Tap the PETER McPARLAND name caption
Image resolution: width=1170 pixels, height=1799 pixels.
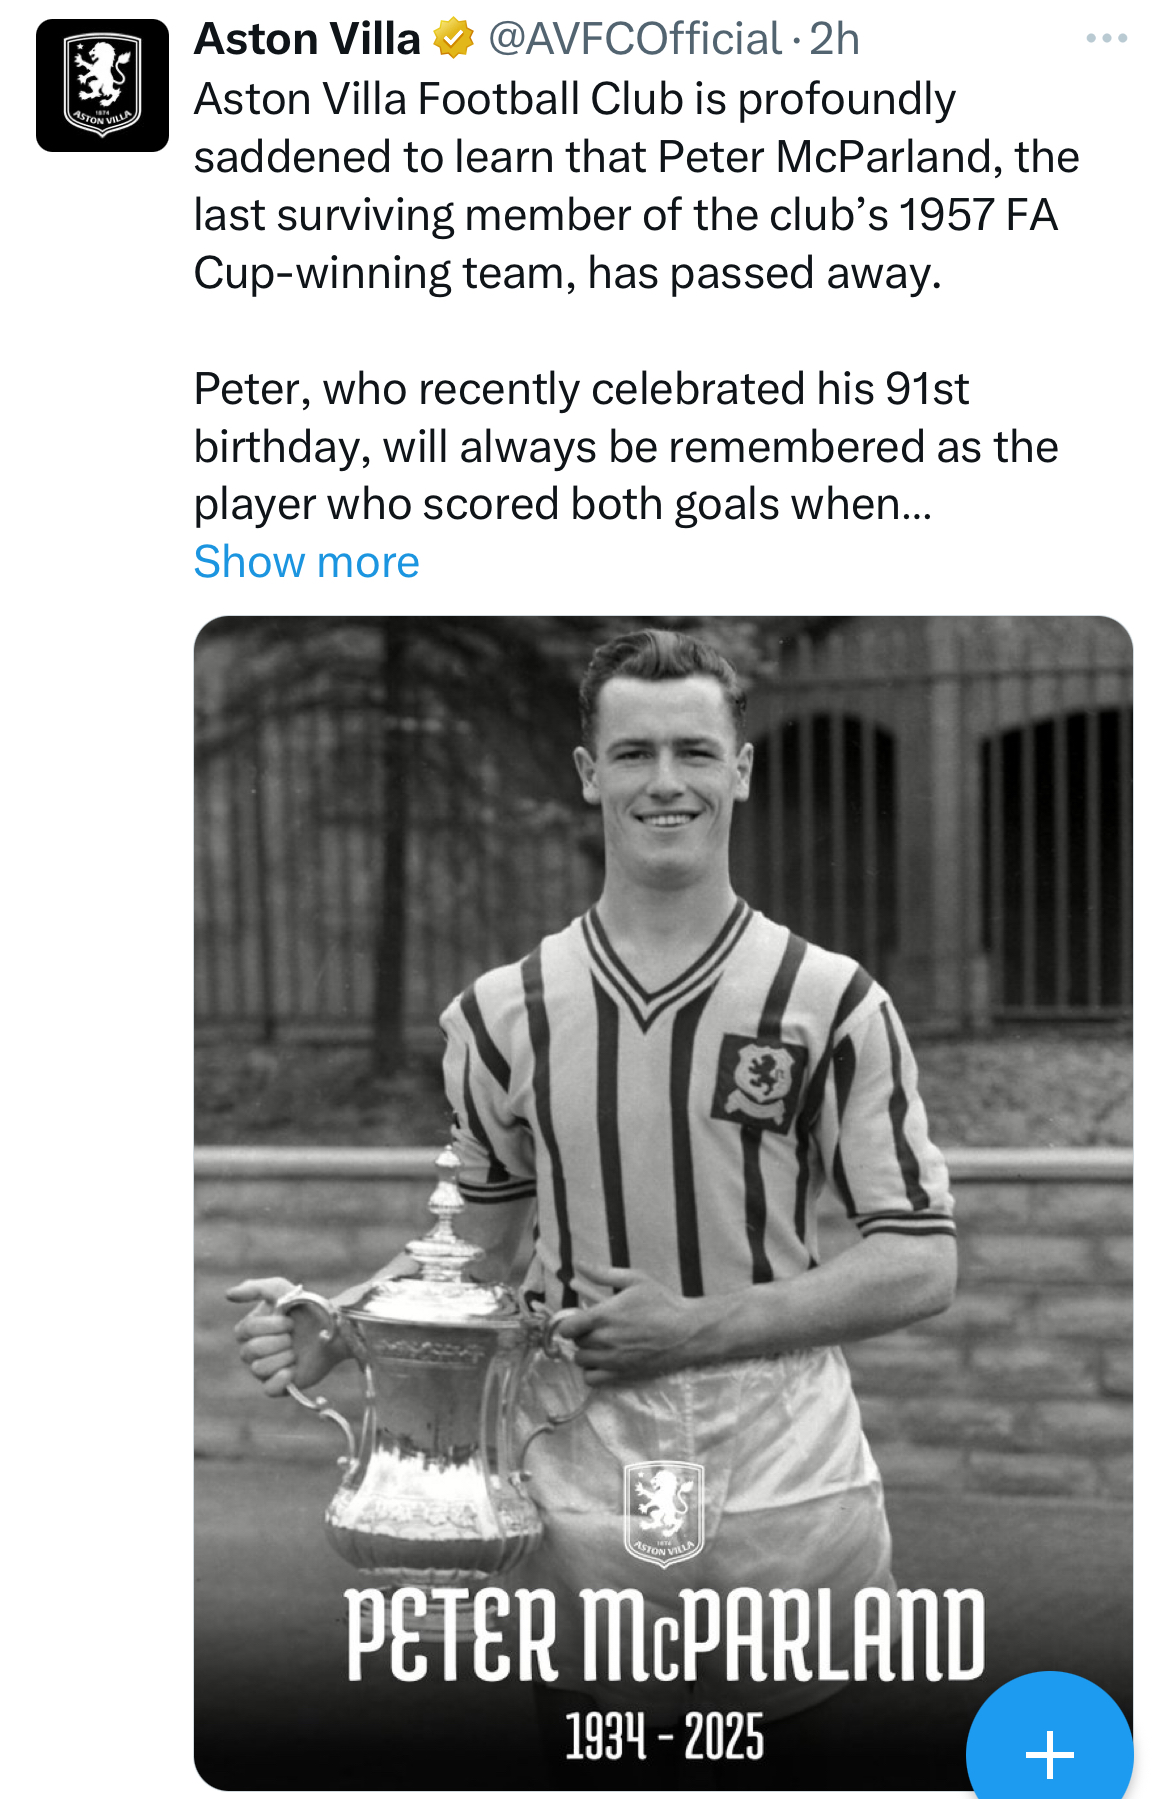[x=665, y=1634]
